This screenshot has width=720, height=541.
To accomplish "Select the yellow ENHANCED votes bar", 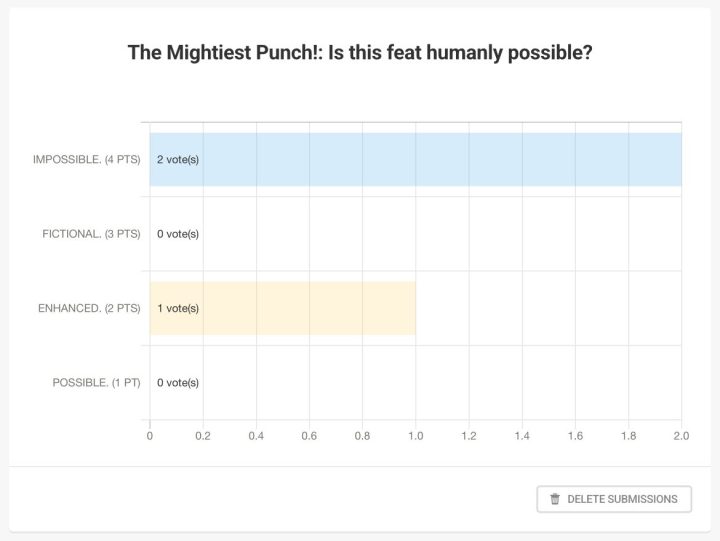I will (x=283, y=308).
